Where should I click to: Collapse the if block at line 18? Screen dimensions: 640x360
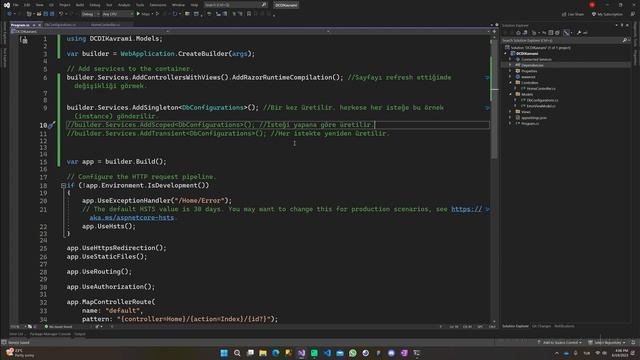tap(63, 185)
